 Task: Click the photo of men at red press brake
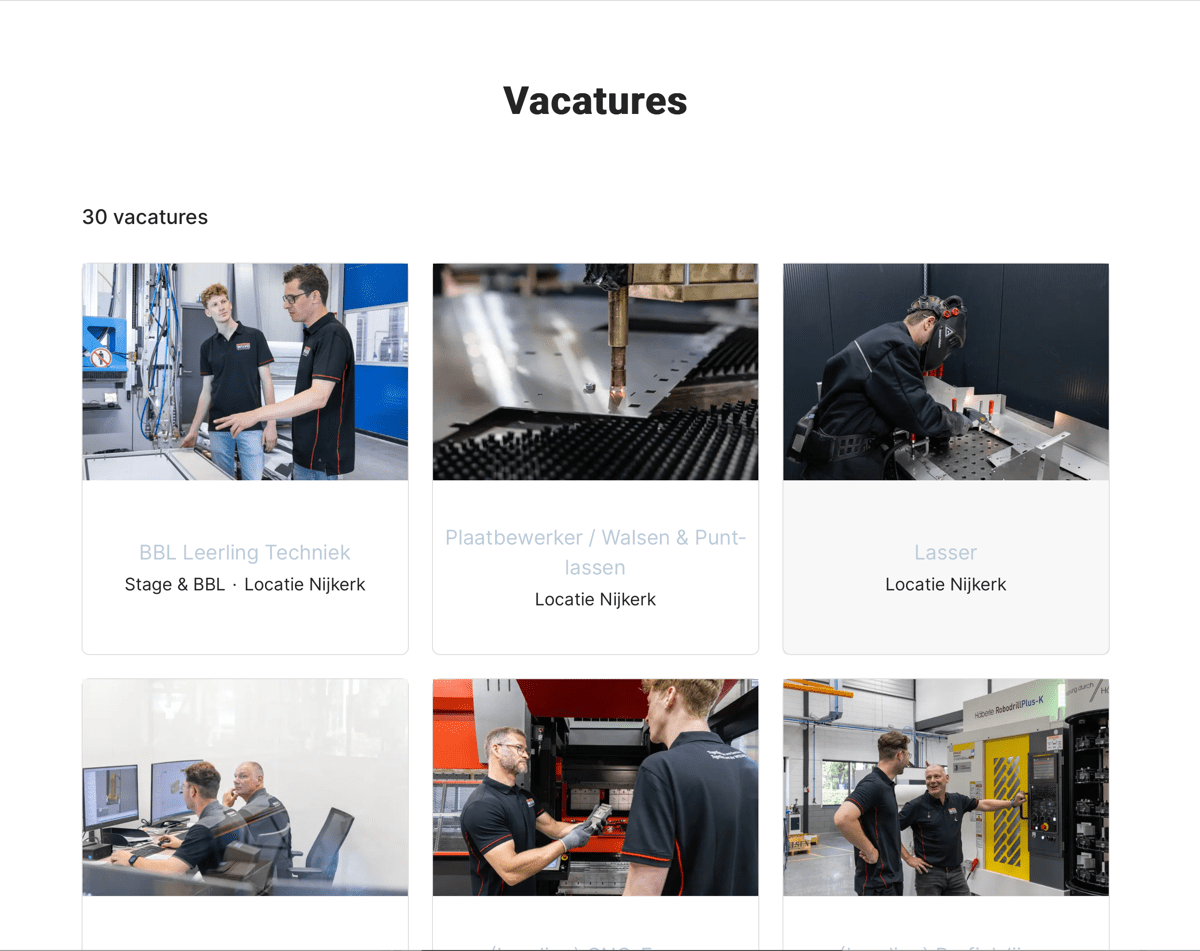coord(595,788)
